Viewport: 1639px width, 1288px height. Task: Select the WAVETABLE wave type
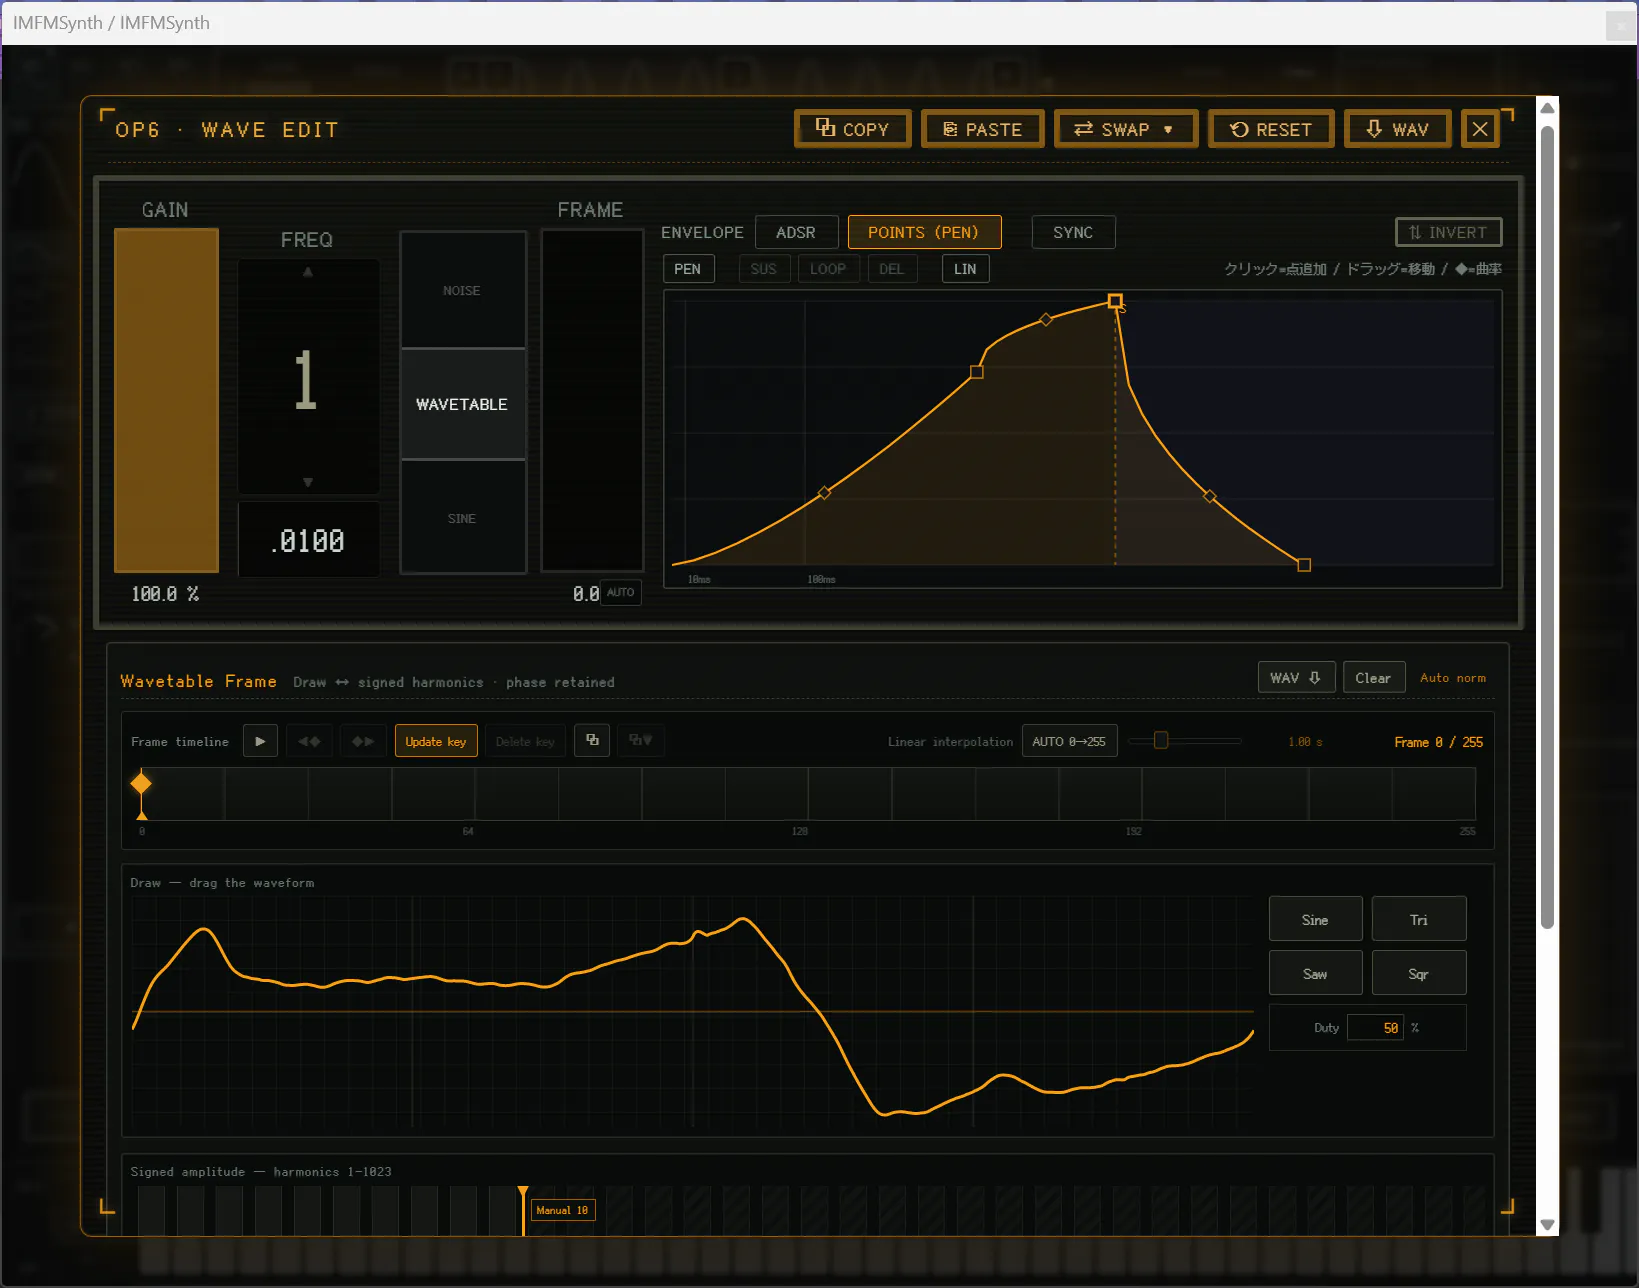tap(462, 404)
